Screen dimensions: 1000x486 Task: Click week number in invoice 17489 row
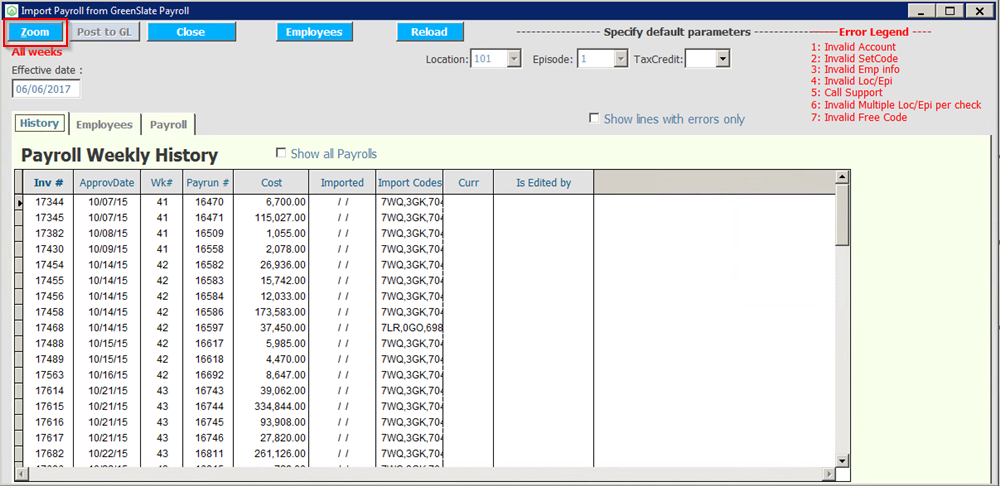pos(162,359)
